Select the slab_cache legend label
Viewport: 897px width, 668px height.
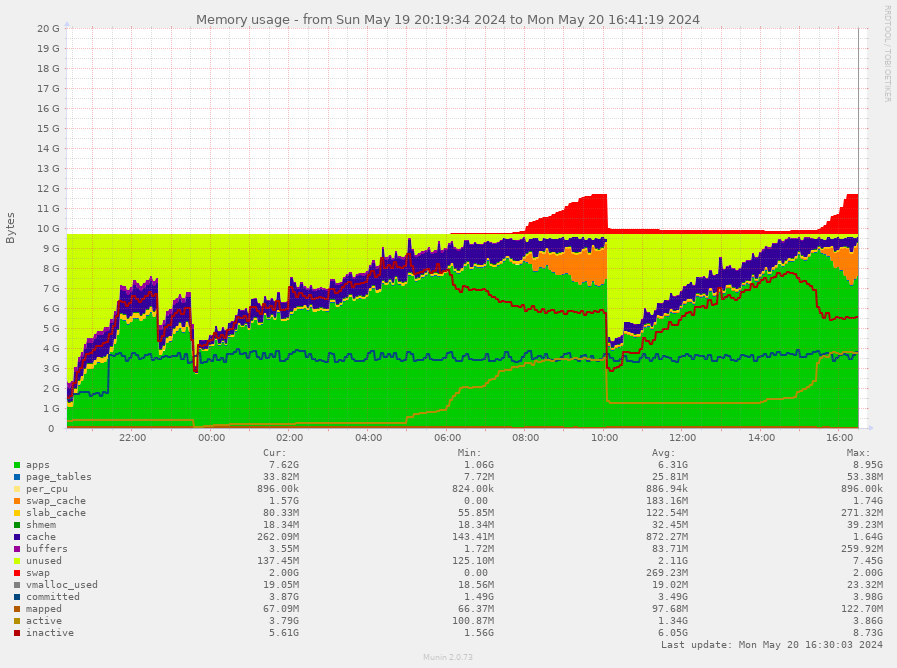[55, 513]
